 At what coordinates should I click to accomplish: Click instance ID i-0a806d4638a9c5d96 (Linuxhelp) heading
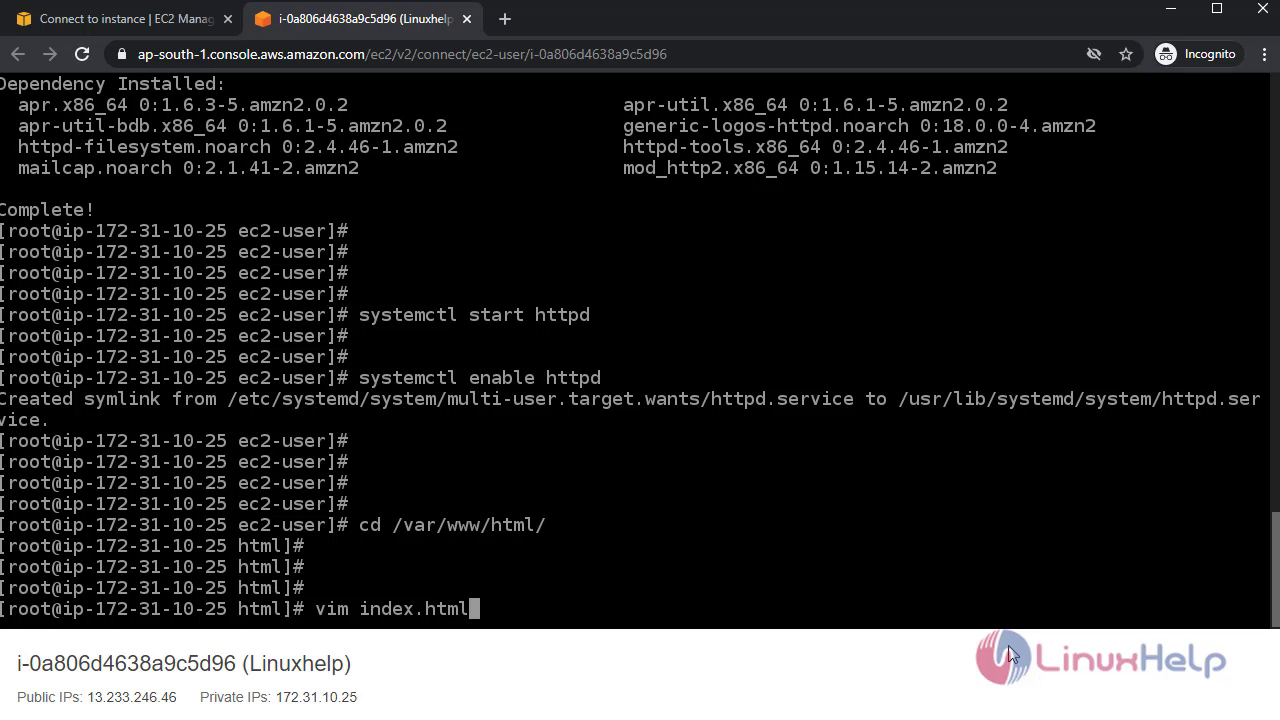184,663
